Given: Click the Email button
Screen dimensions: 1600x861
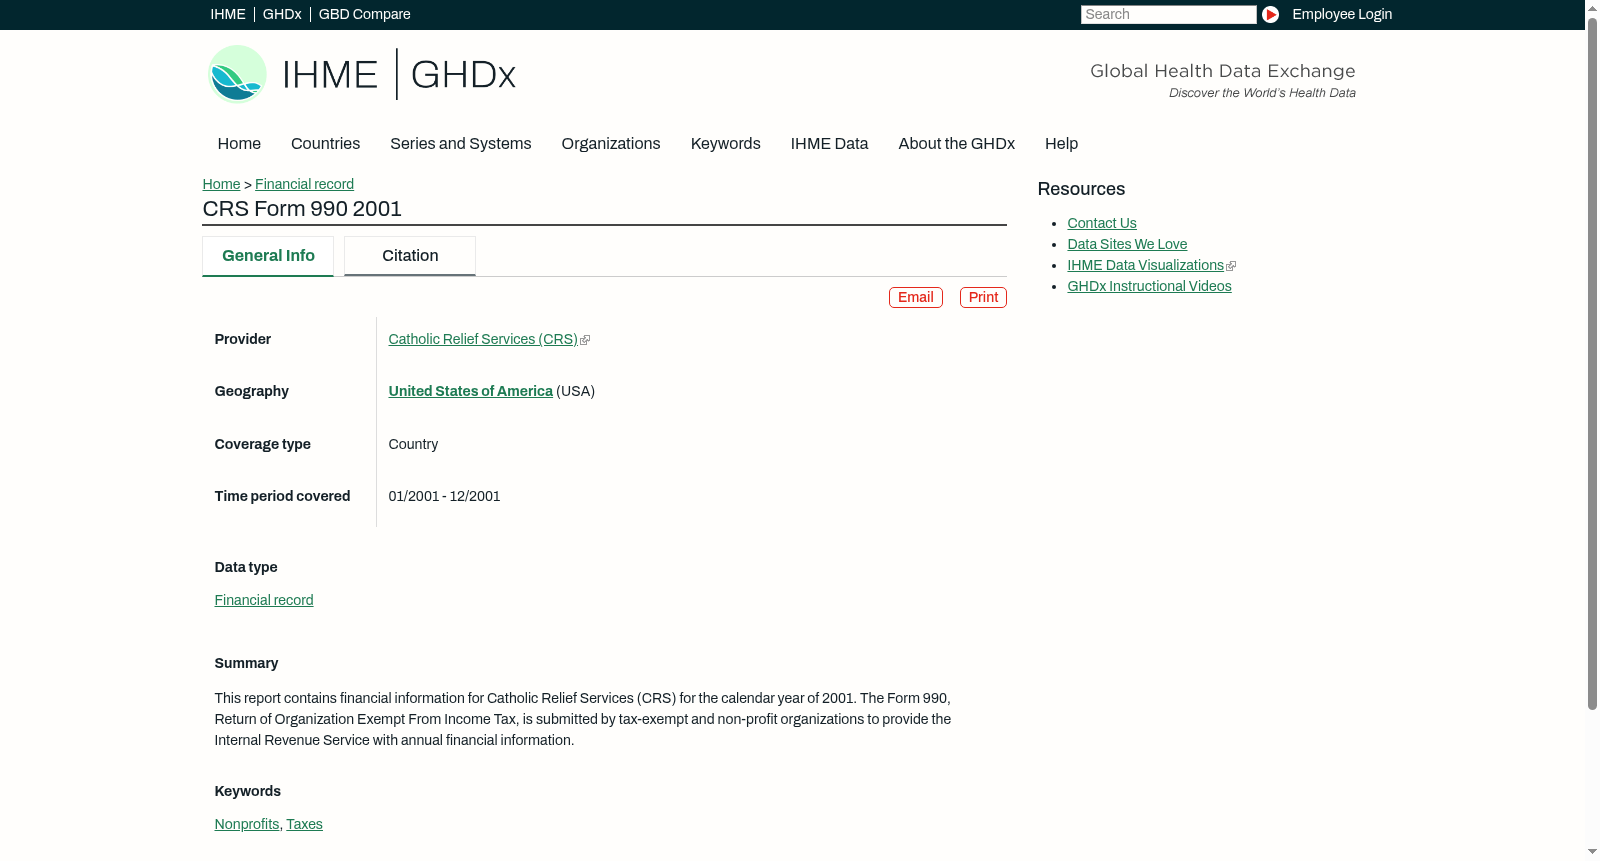Looking at the screenshot, I should (x=915, y=297).
